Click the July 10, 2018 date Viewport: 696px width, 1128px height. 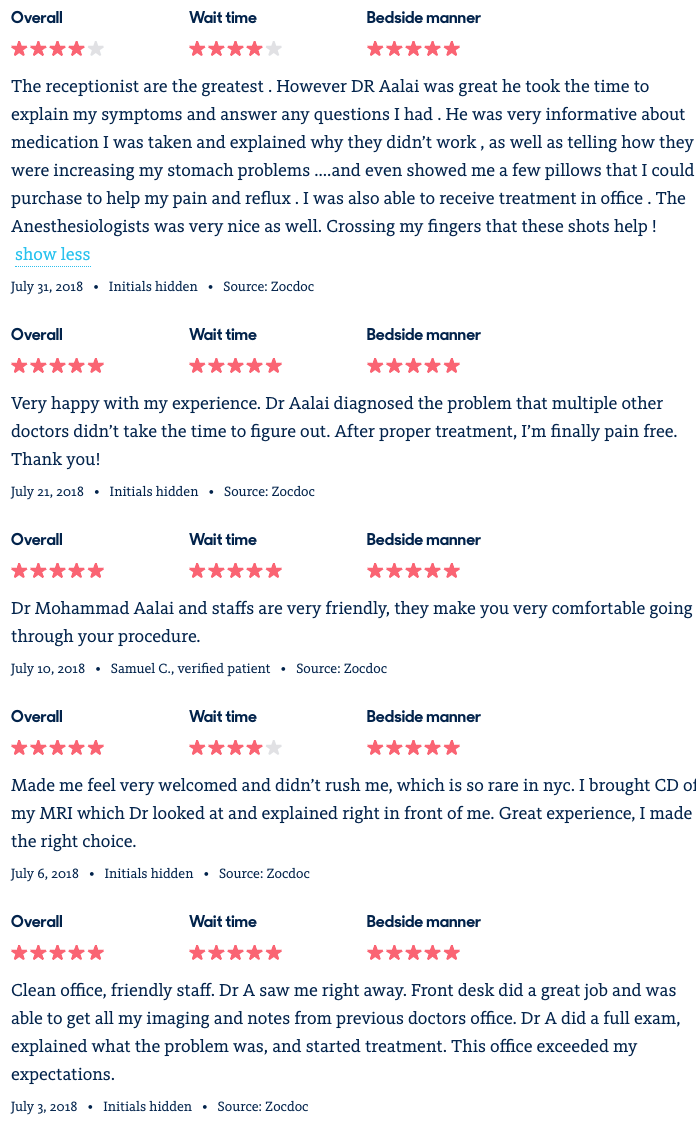coord(48,668)
